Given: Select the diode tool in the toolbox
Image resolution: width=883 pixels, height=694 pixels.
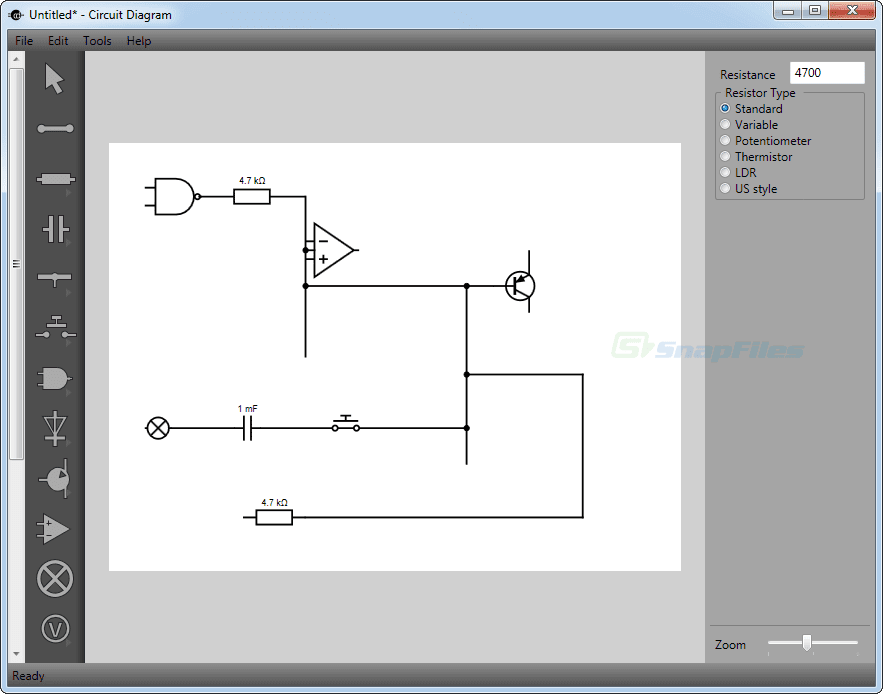Looking at the screenshot, I should click(x=55, y=429).
